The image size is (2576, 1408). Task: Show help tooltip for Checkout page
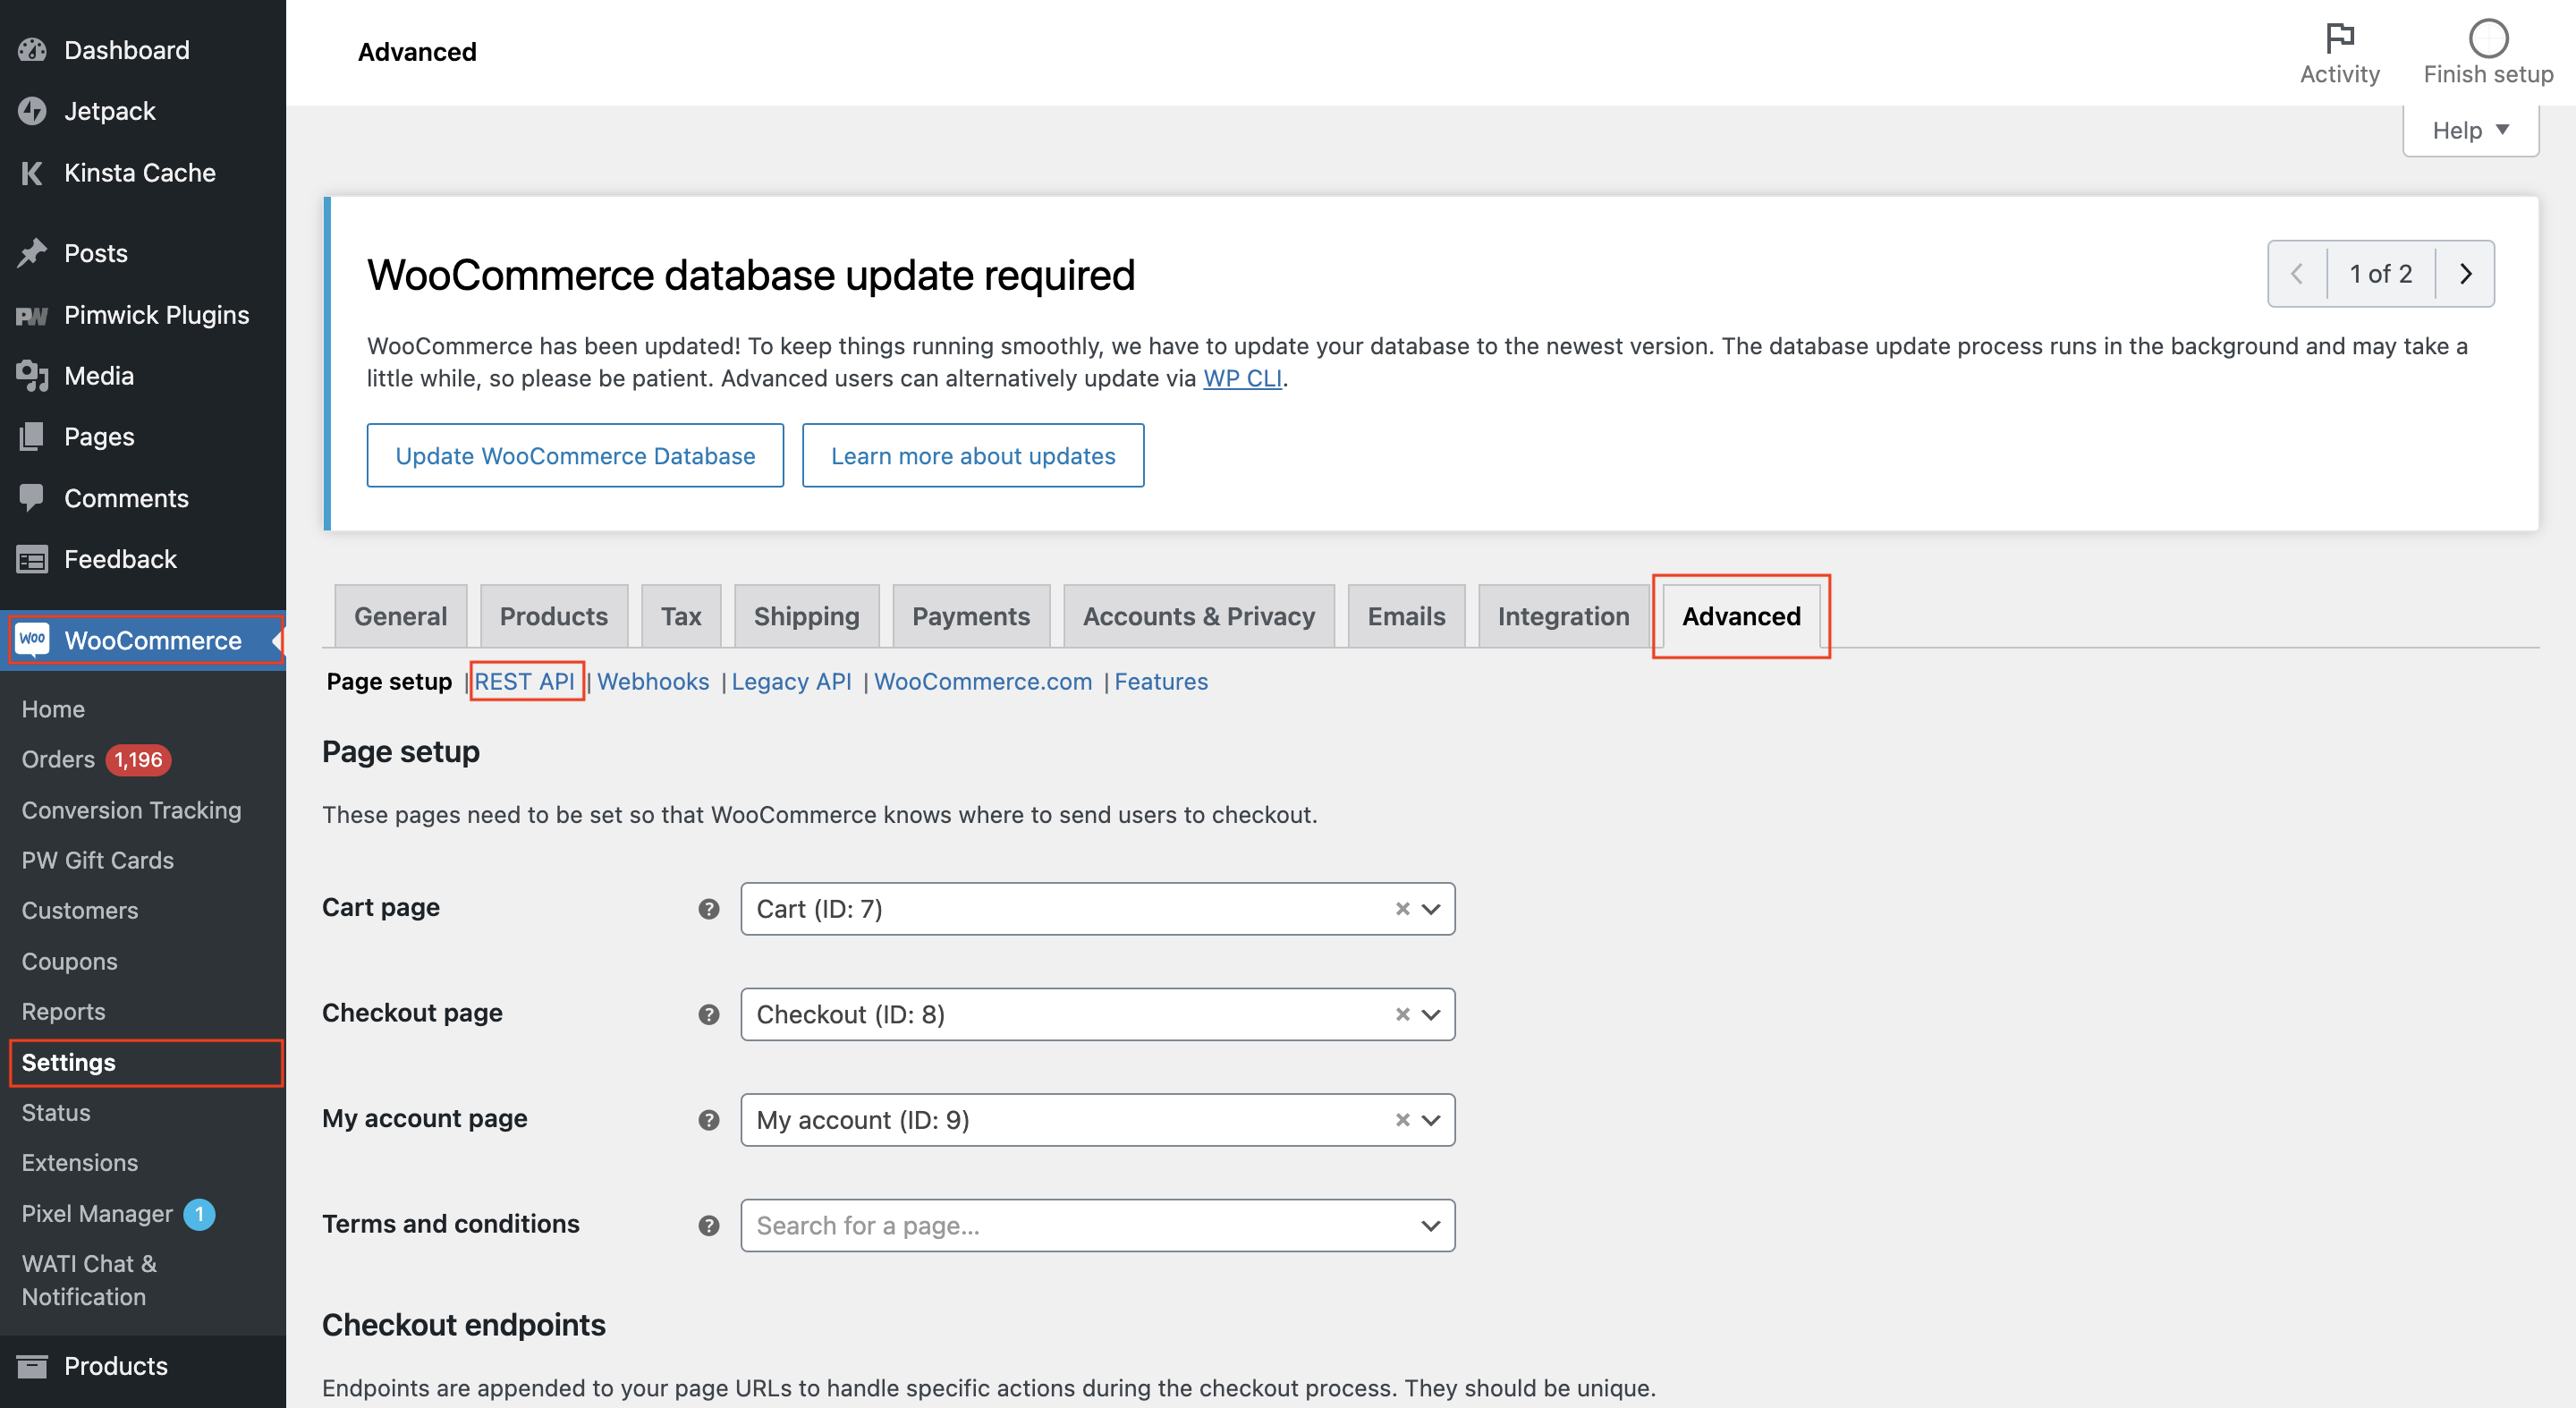[x=709, y=1014]
